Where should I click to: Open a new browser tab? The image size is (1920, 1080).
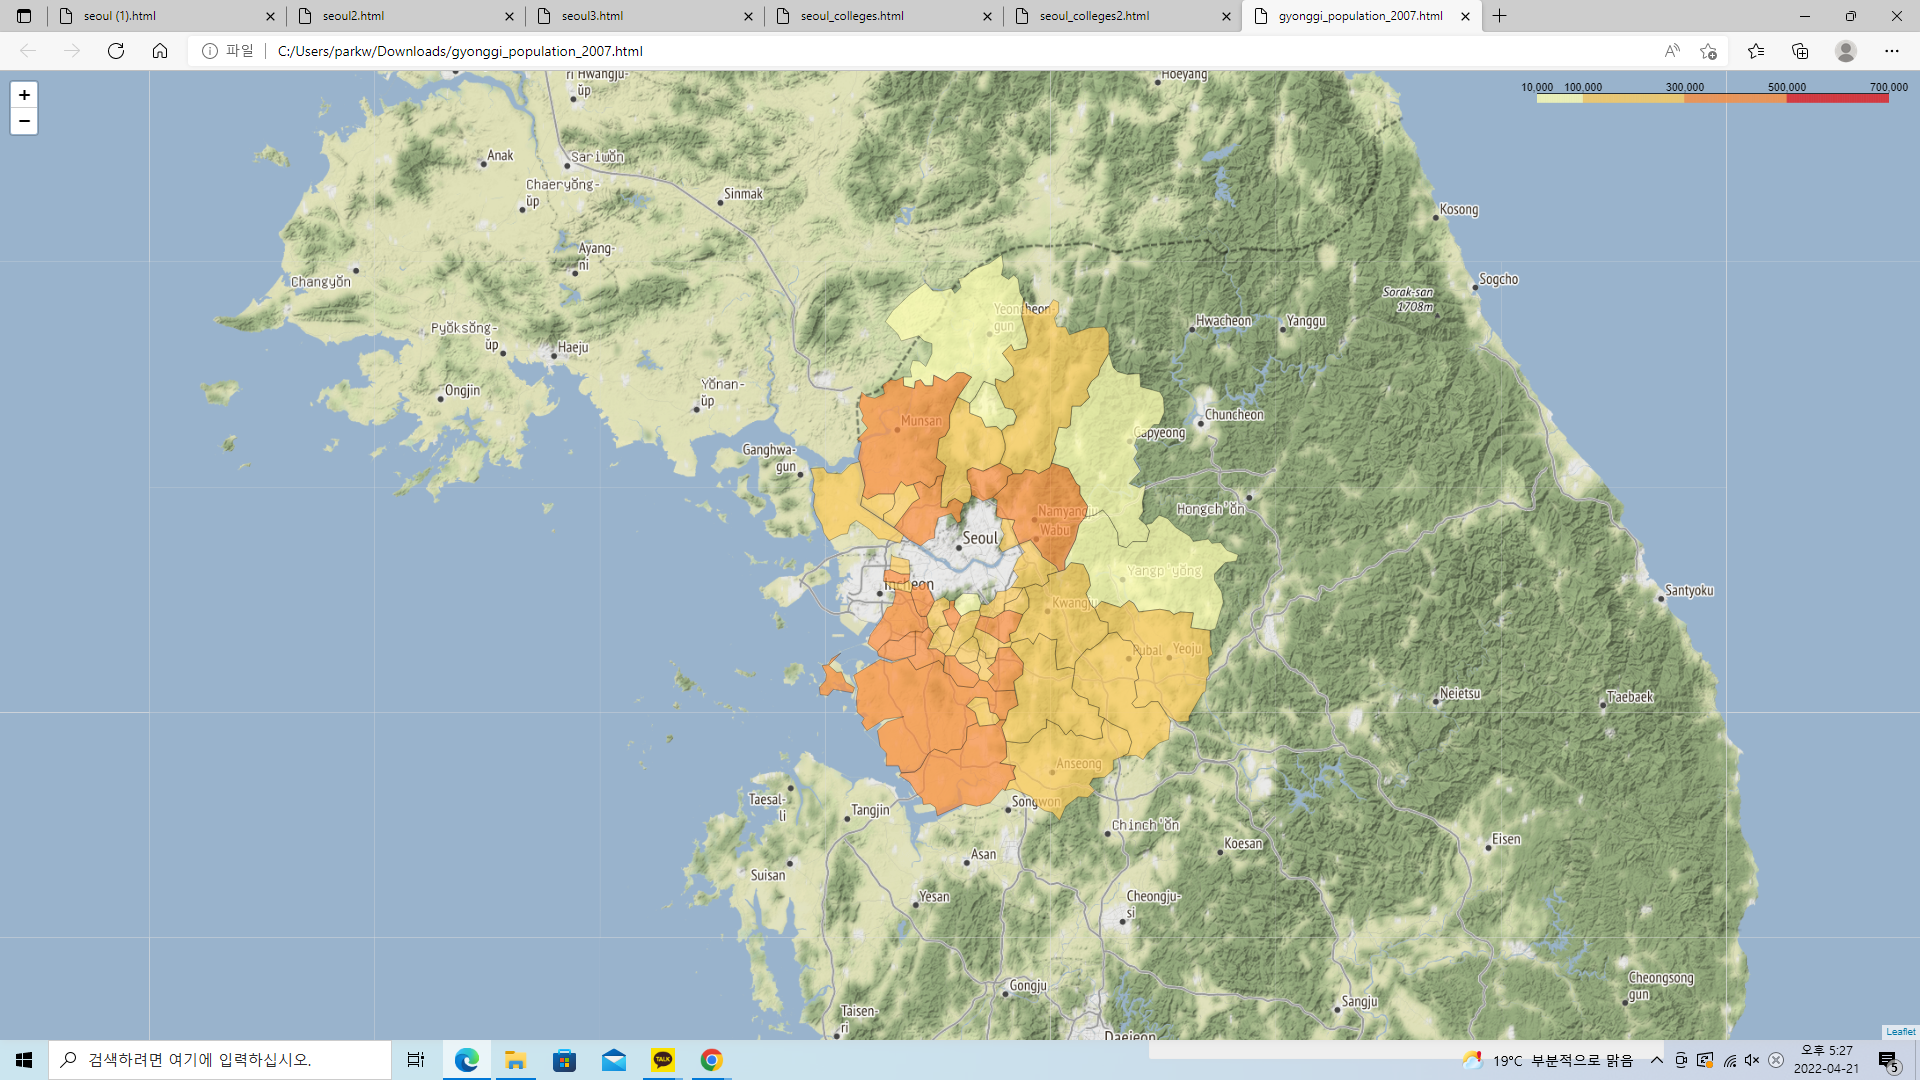click(x=1499, y=16)
